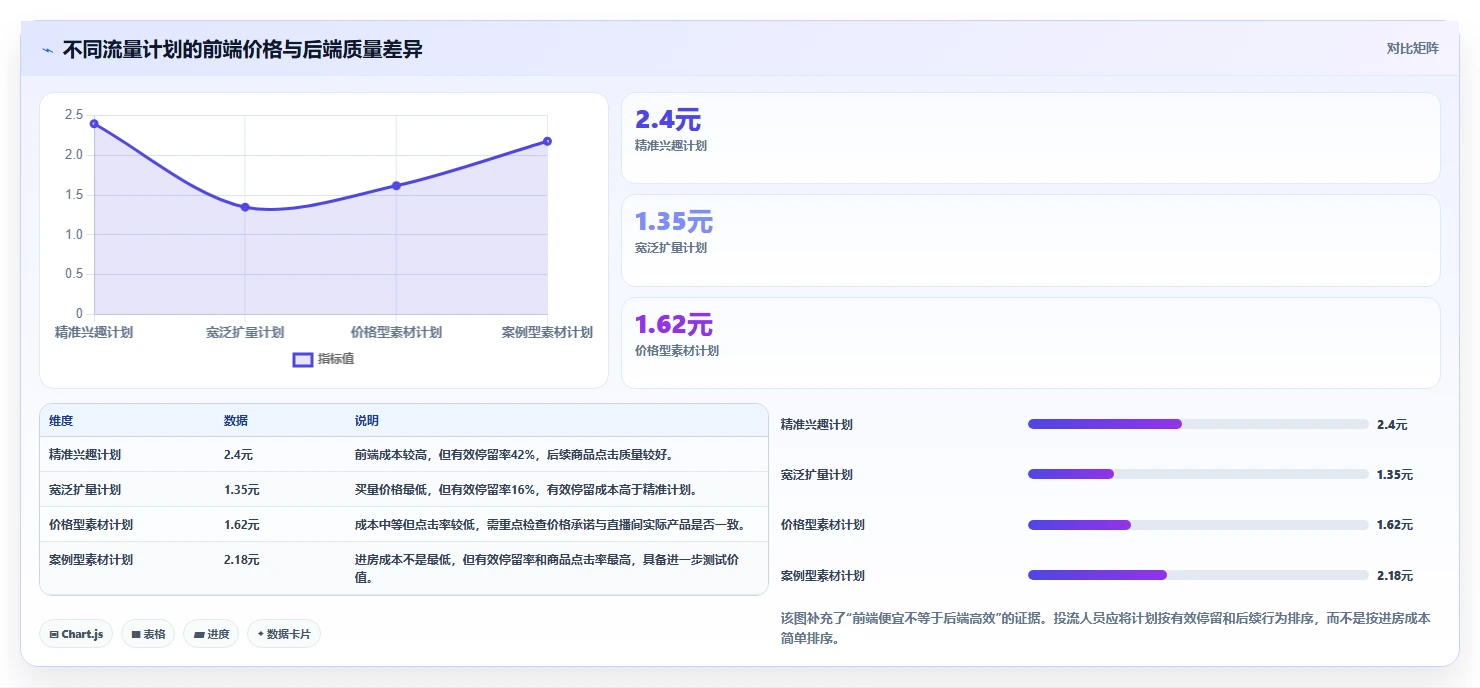Viewport: 1480px width, 688px height.
Task: Click the 2.5 y-axis label
Action: click(74, 115)
